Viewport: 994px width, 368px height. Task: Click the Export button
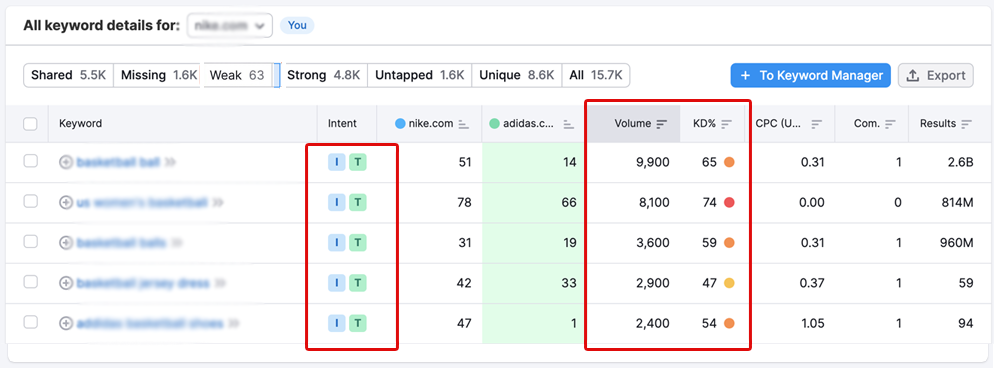[x=936, y=75]
